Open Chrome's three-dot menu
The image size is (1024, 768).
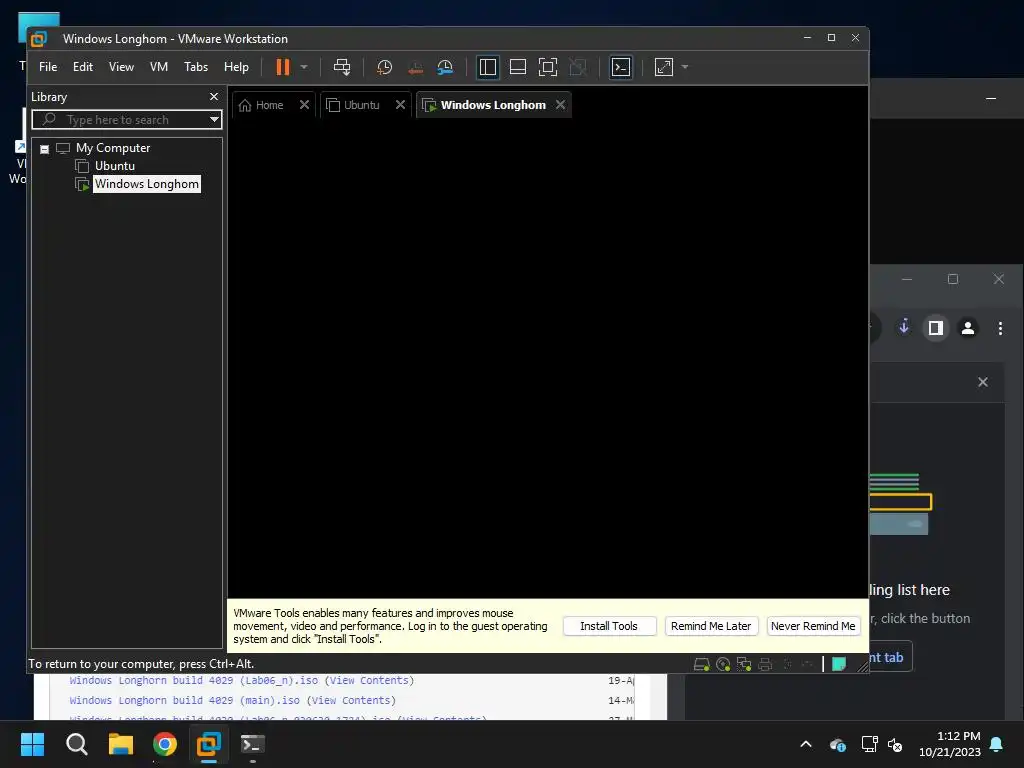[x=1000, y=328]
